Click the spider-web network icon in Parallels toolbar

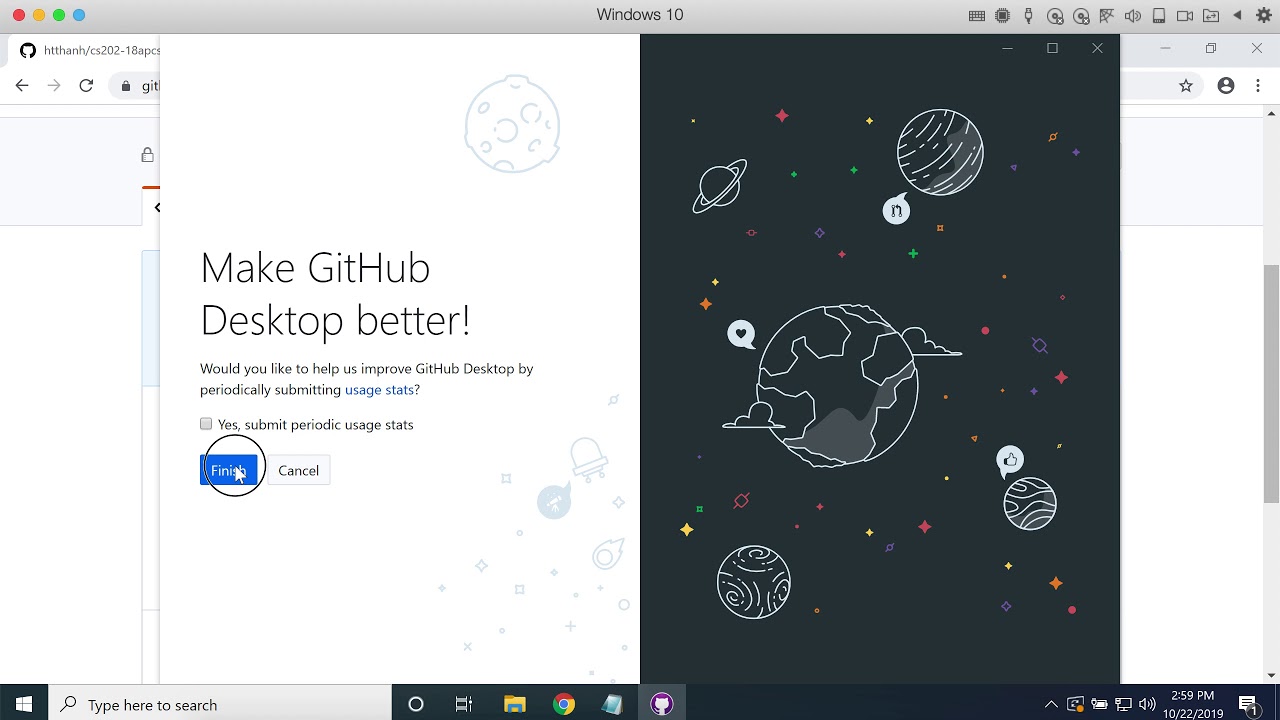tap(1107, 16)
